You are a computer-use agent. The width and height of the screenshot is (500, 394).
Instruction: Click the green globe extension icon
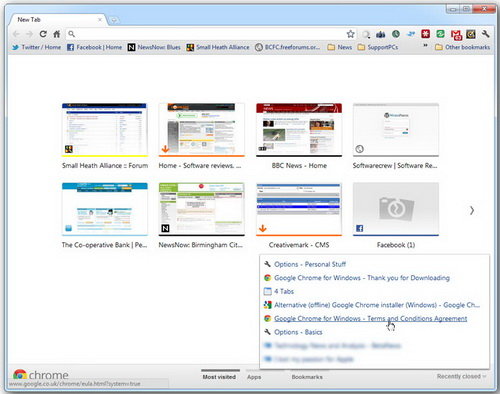[396, 34]
